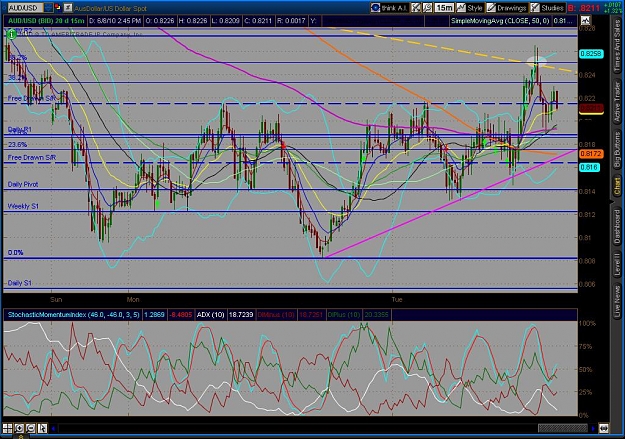Click the symbol description icon beside link
This screenshot has width=625, height=439.
tap(68, 7)
